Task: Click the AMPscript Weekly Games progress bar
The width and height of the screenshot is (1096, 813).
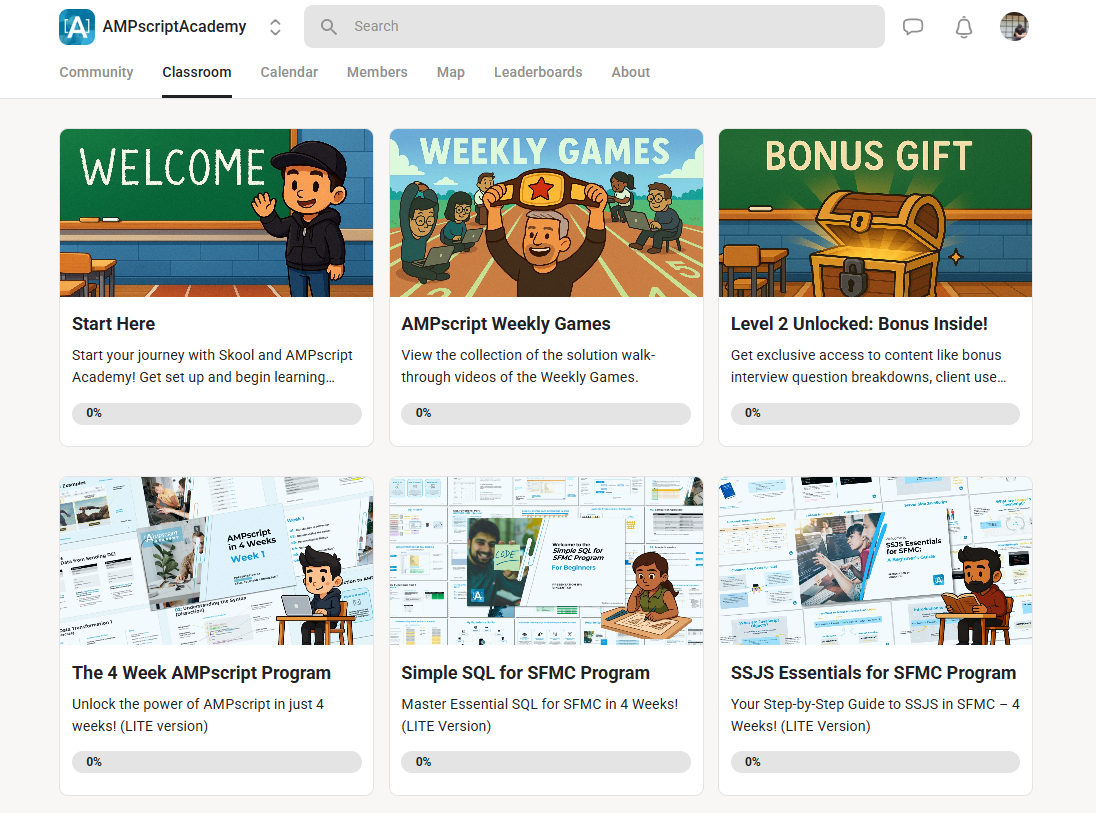Action: (x=546, y=413)
